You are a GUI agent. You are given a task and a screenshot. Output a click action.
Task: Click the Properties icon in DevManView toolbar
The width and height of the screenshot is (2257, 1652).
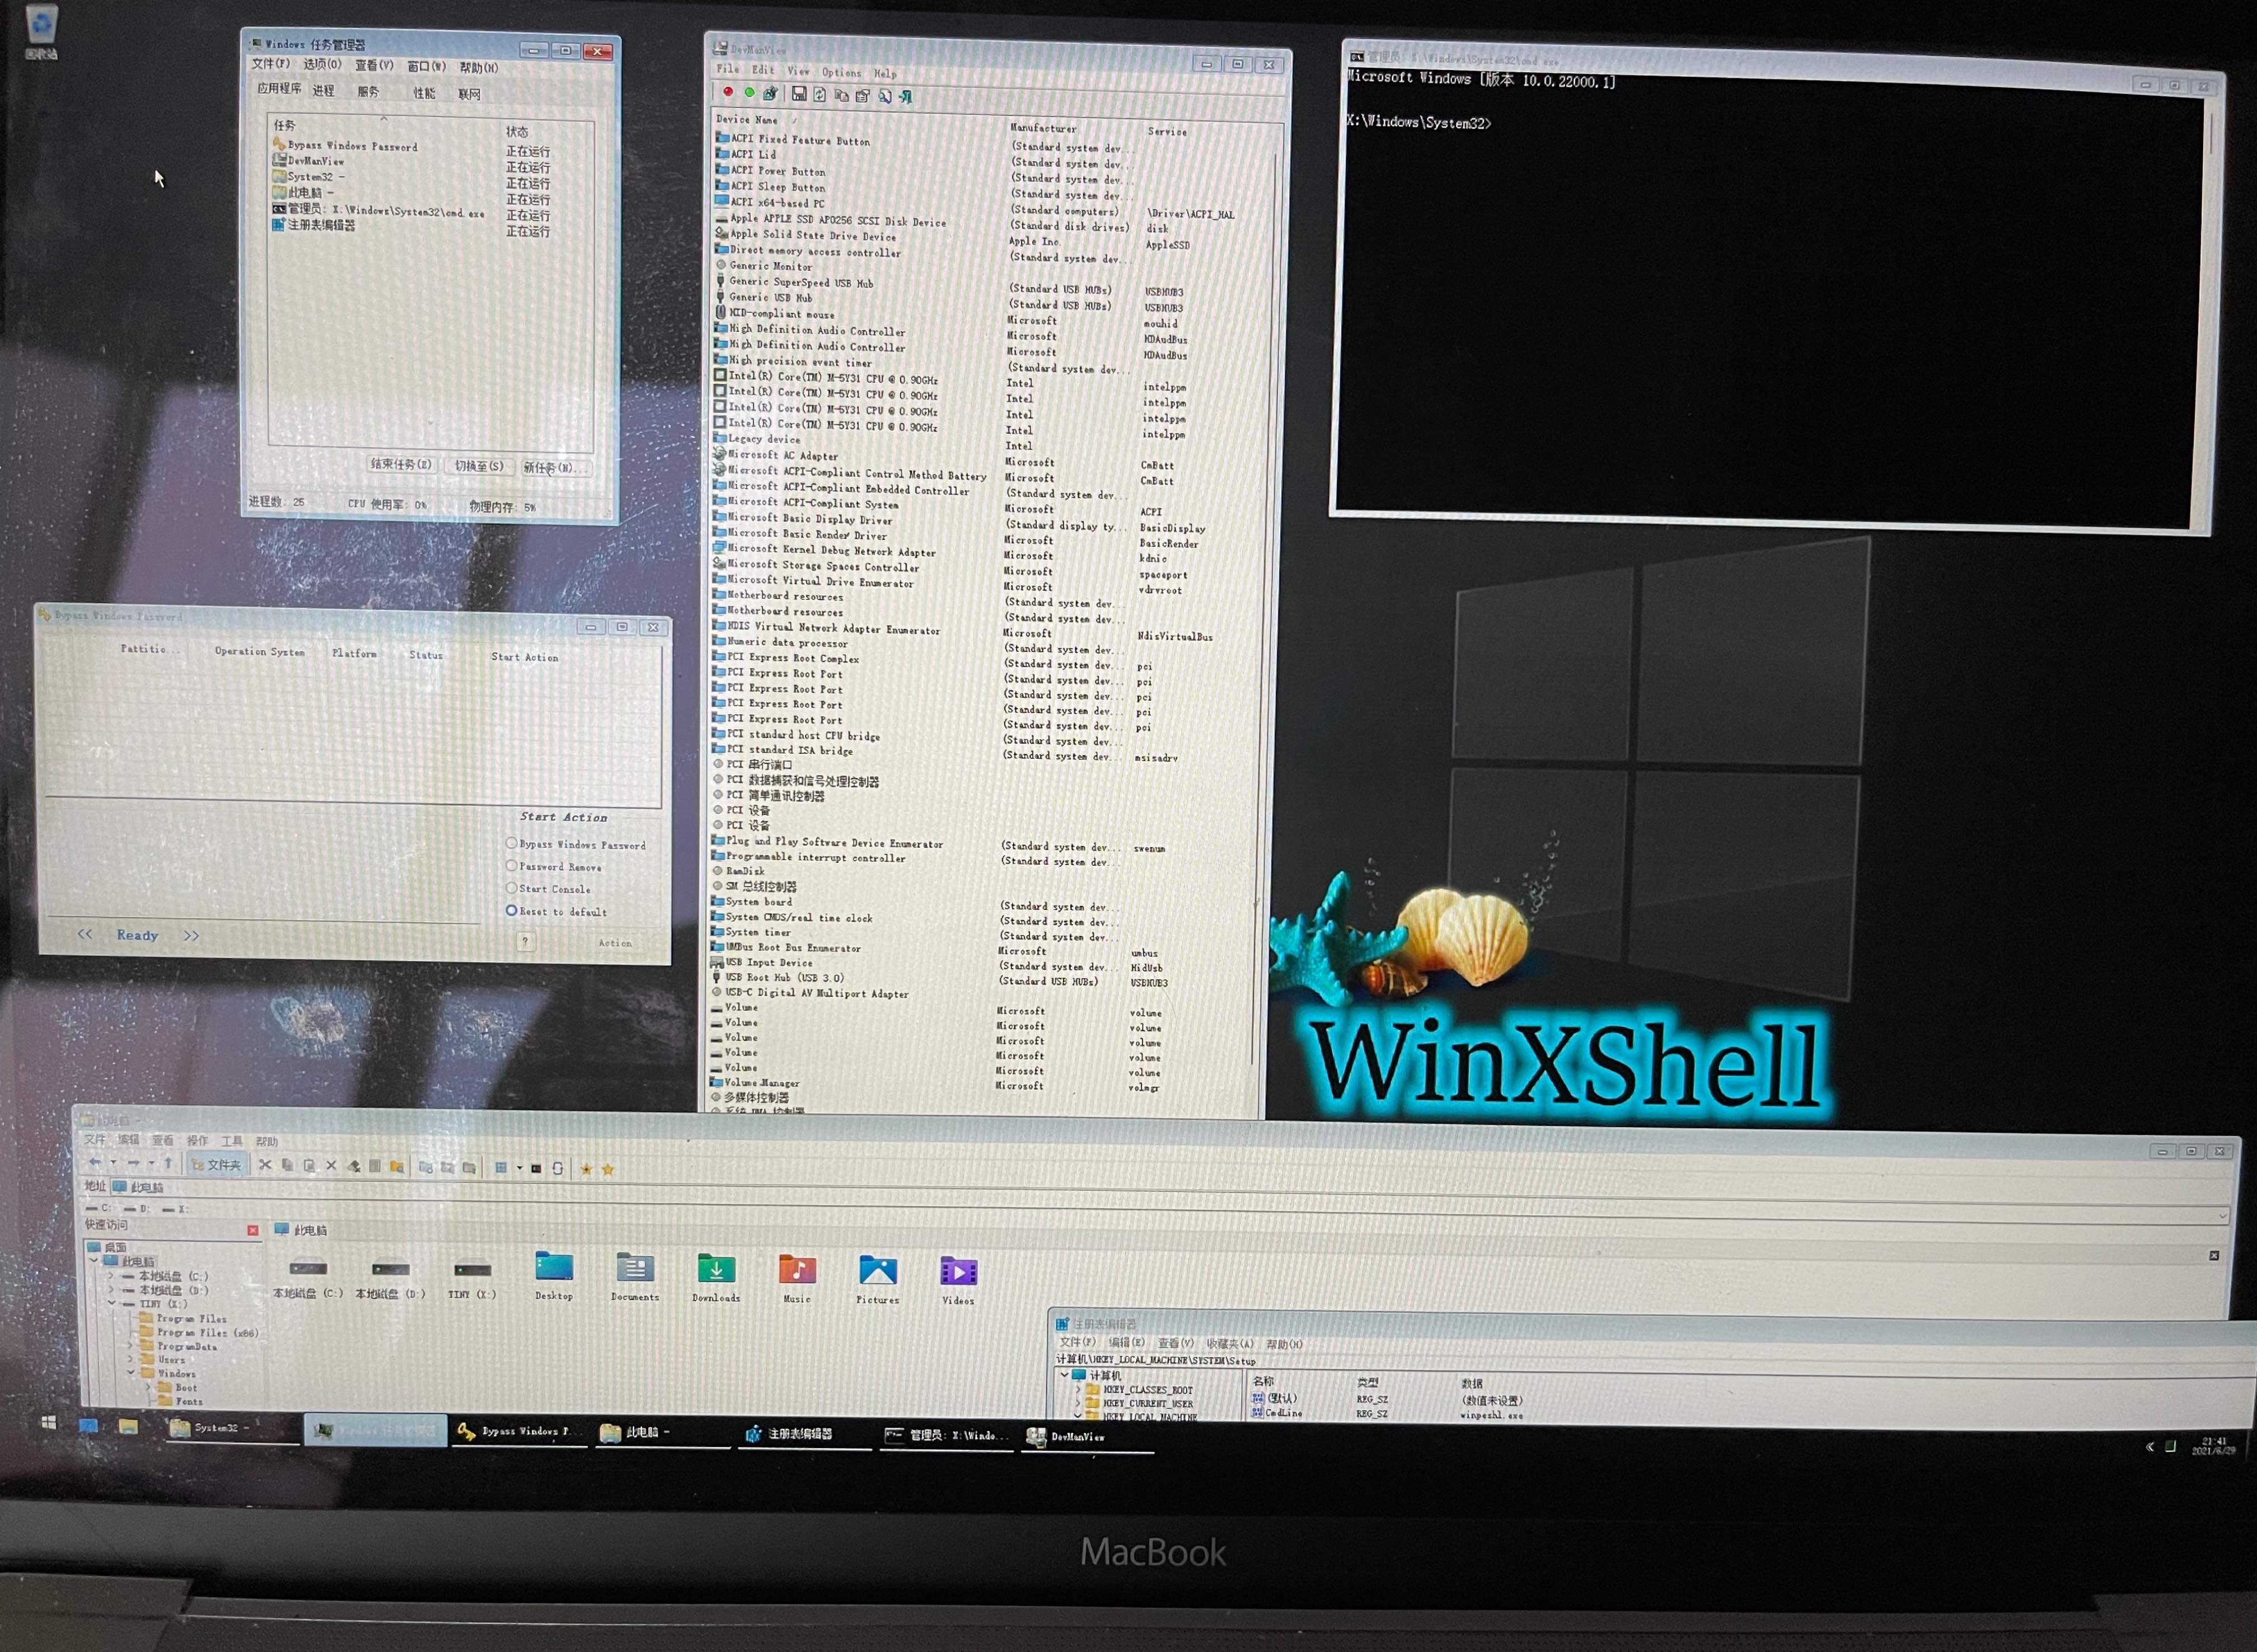pyautogui.click(x=862, y=96)
